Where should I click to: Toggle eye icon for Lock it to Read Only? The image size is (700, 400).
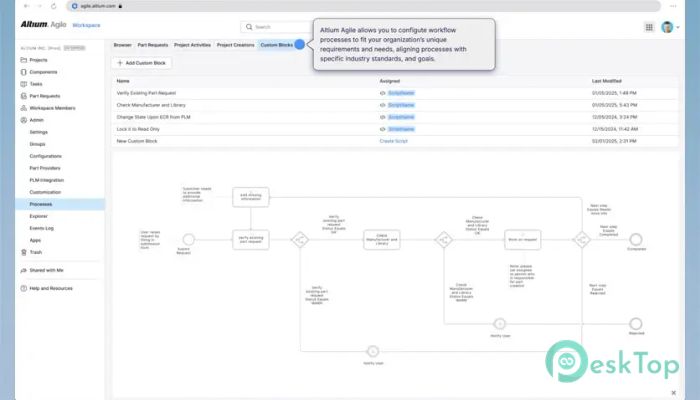(x=383, y=129)
